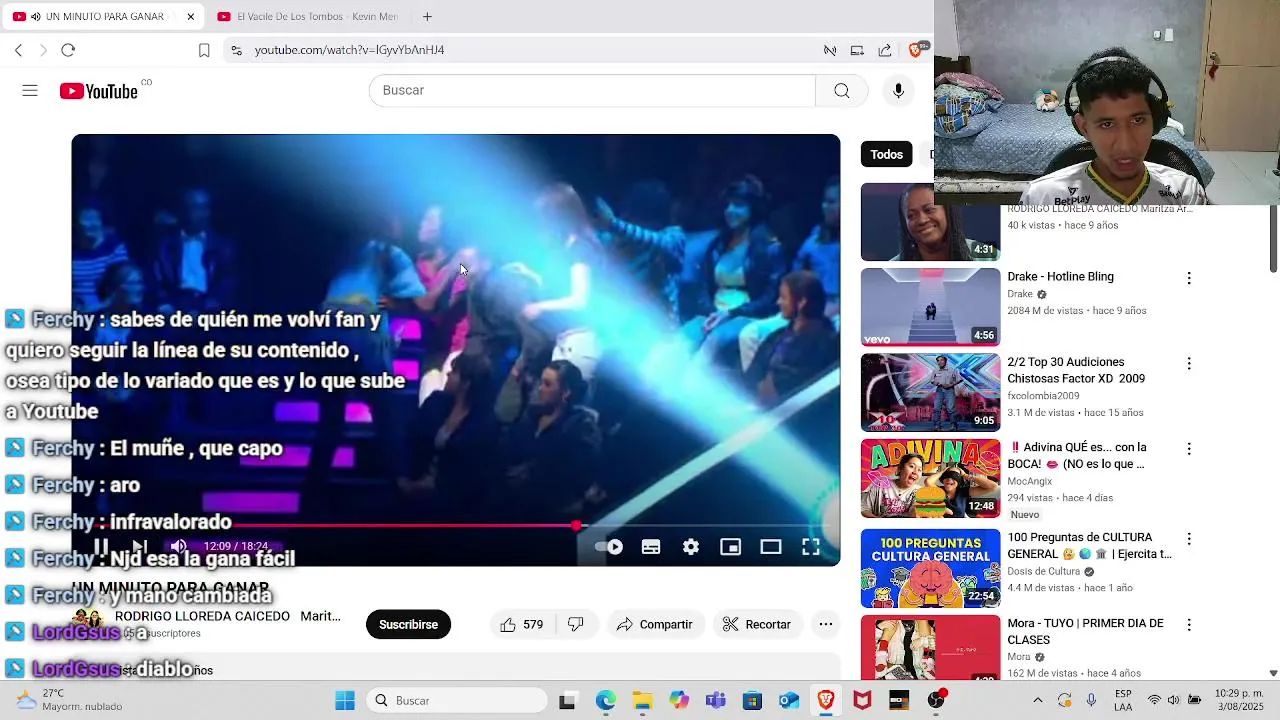The image size is (1280, 720).
Task: Open options menu for Drake - Hotline Bling
Action: (1189, 278)
